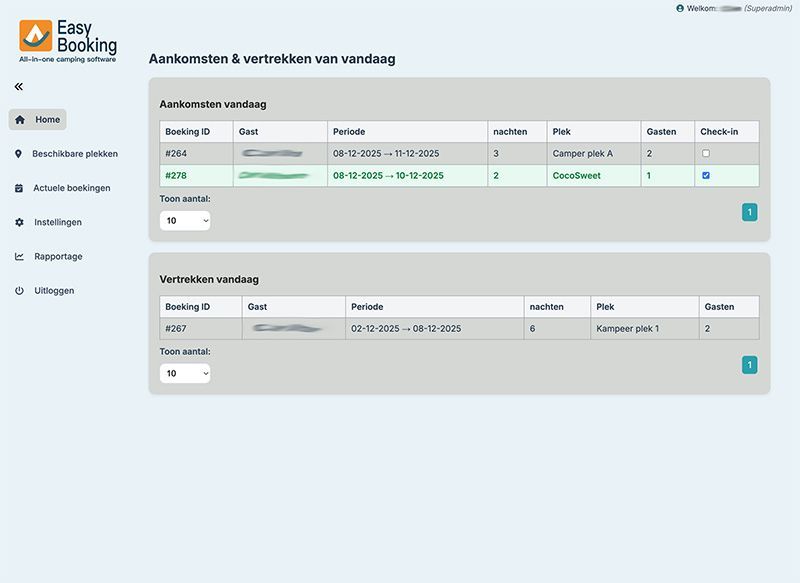The width and height of the screenshot is (800, 583).
Task: Click the gear icon for Instellingen
Action: [19, 222]
